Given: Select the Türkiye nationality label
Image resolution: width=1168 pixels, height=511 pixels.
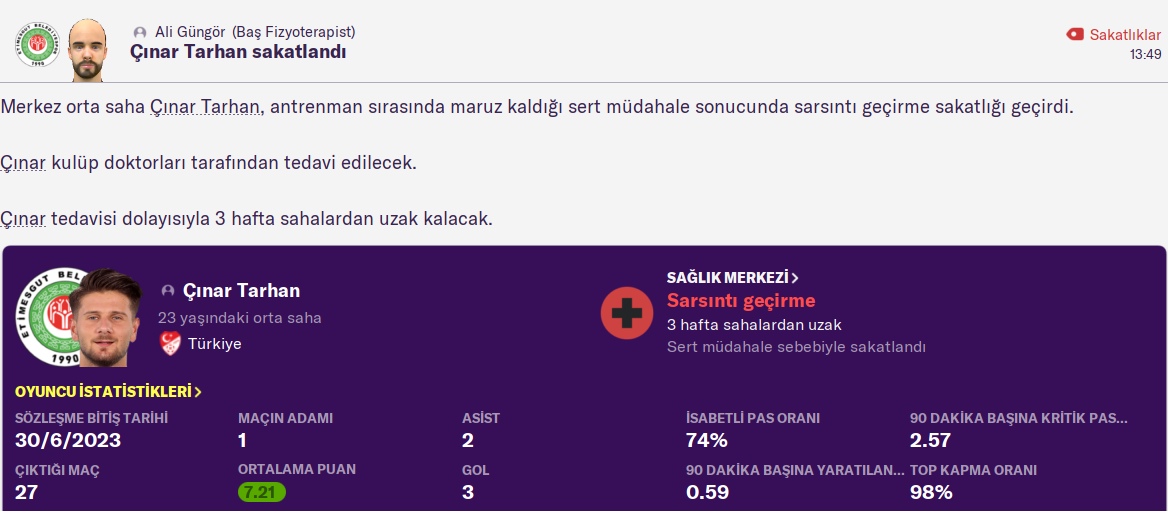Looking at the screenshot, I should pyautogui.click(x=214, y=344).
